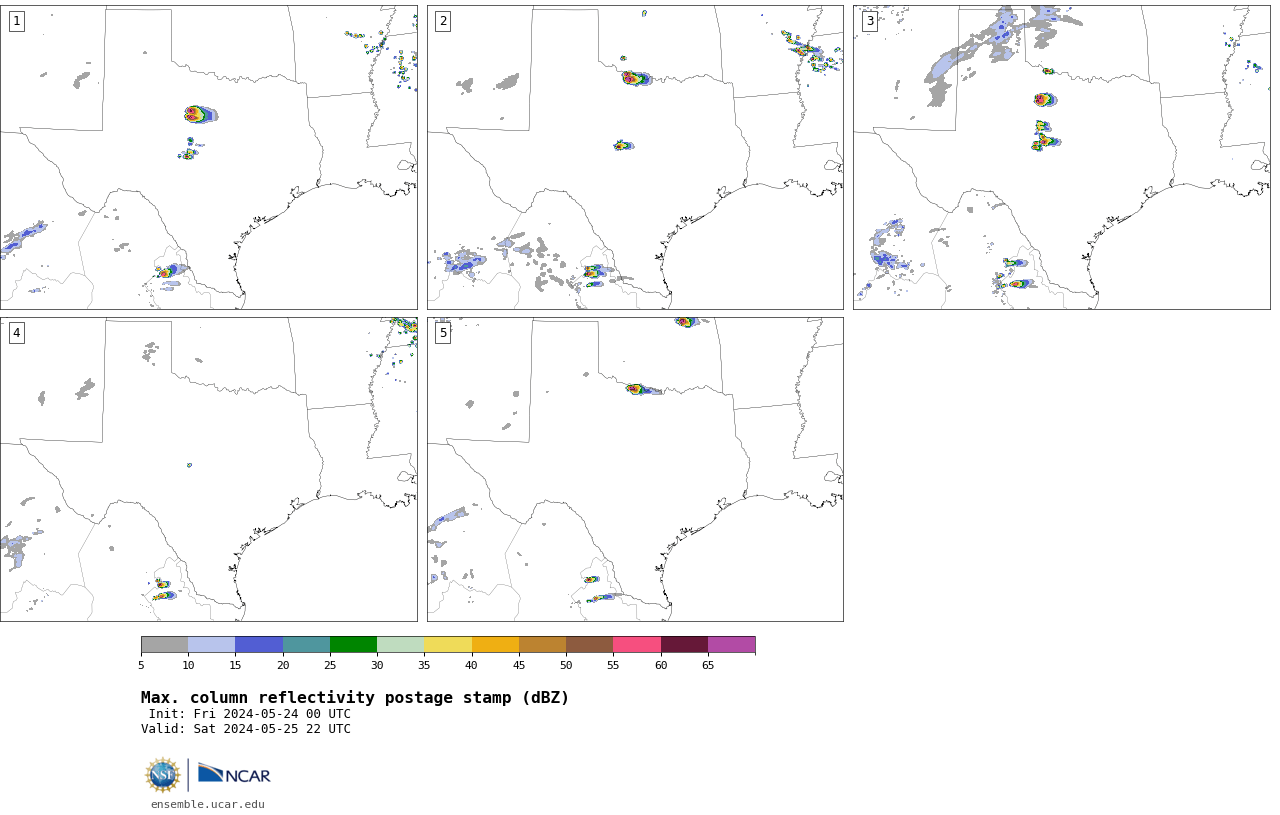1280x815 pixels.
Task: Click the northern storm cell in panel 2
Action: (x=636, y=78)
